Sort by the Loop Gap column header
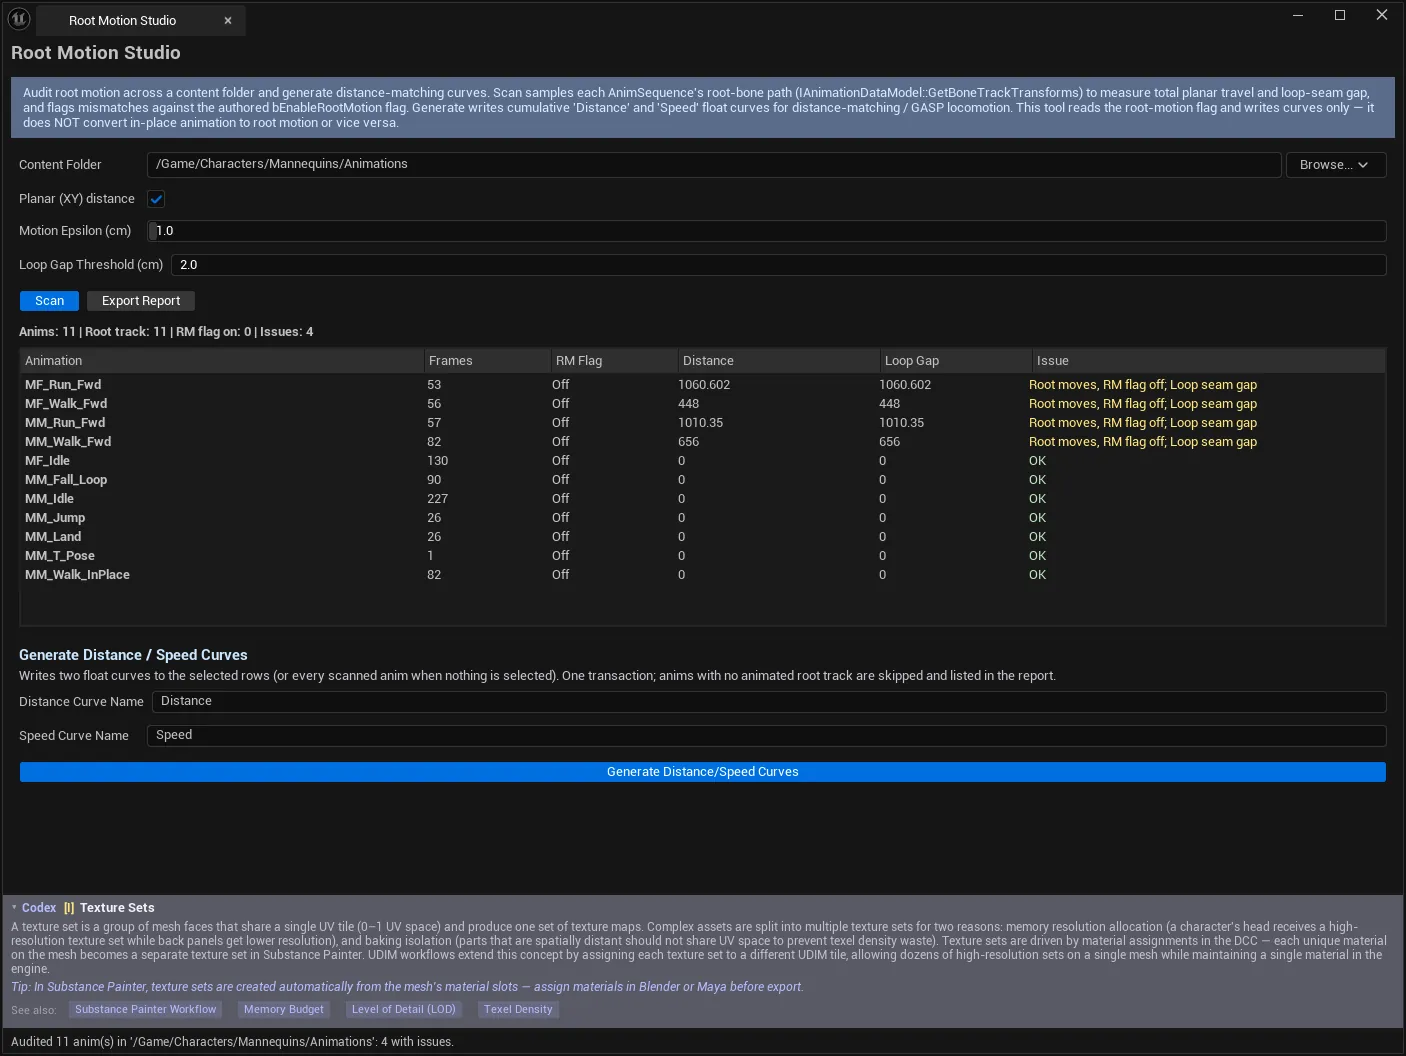The height and width of the screenshot is (1056, 1406). [x=956, y=361]
